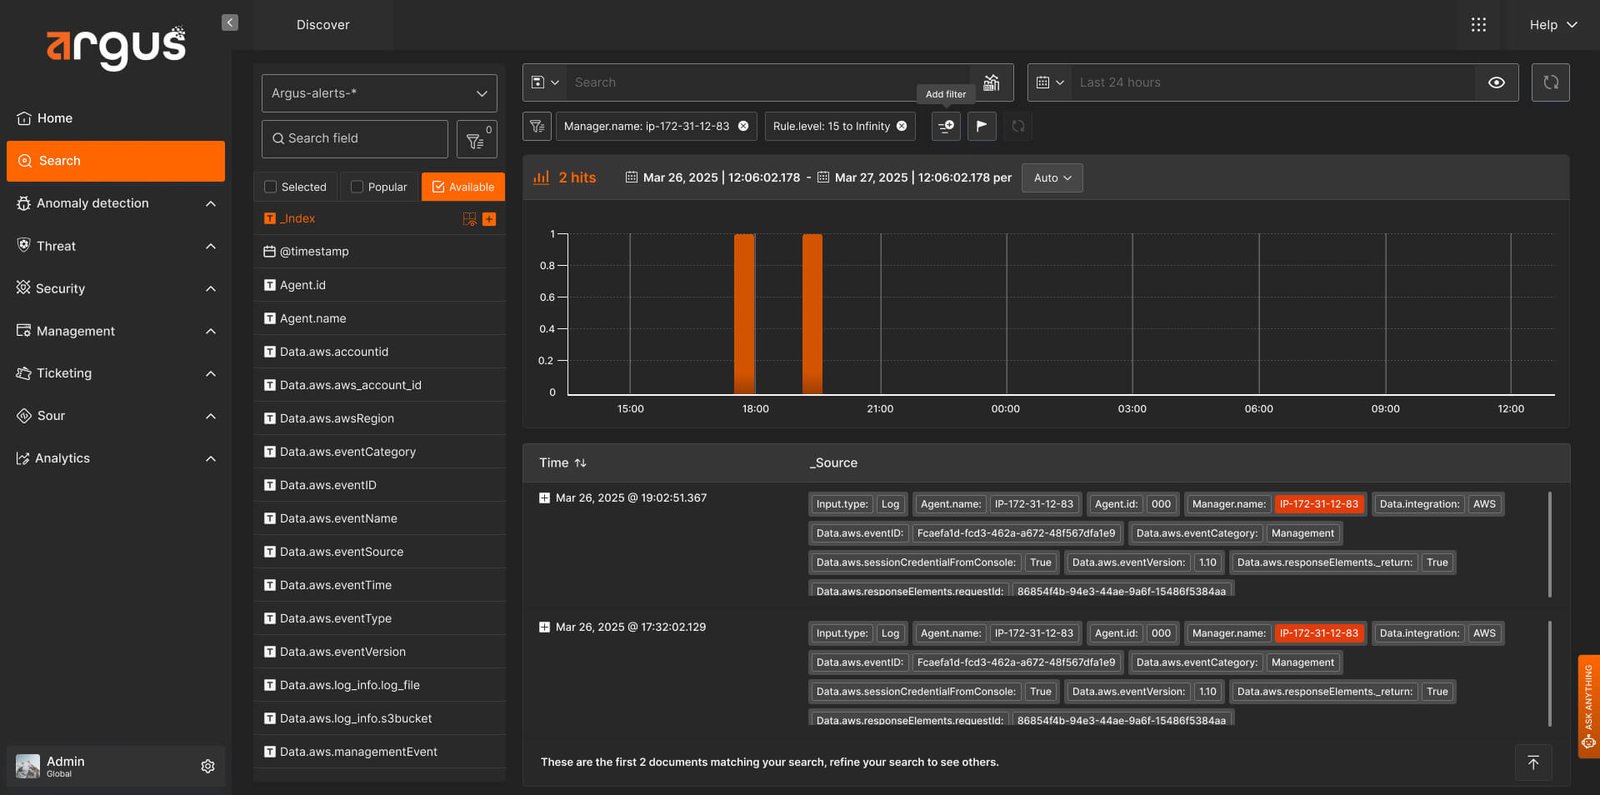Open Admin settings gear icon
The height and width of the screenshot is (795, 1600).
coord(208,766)
